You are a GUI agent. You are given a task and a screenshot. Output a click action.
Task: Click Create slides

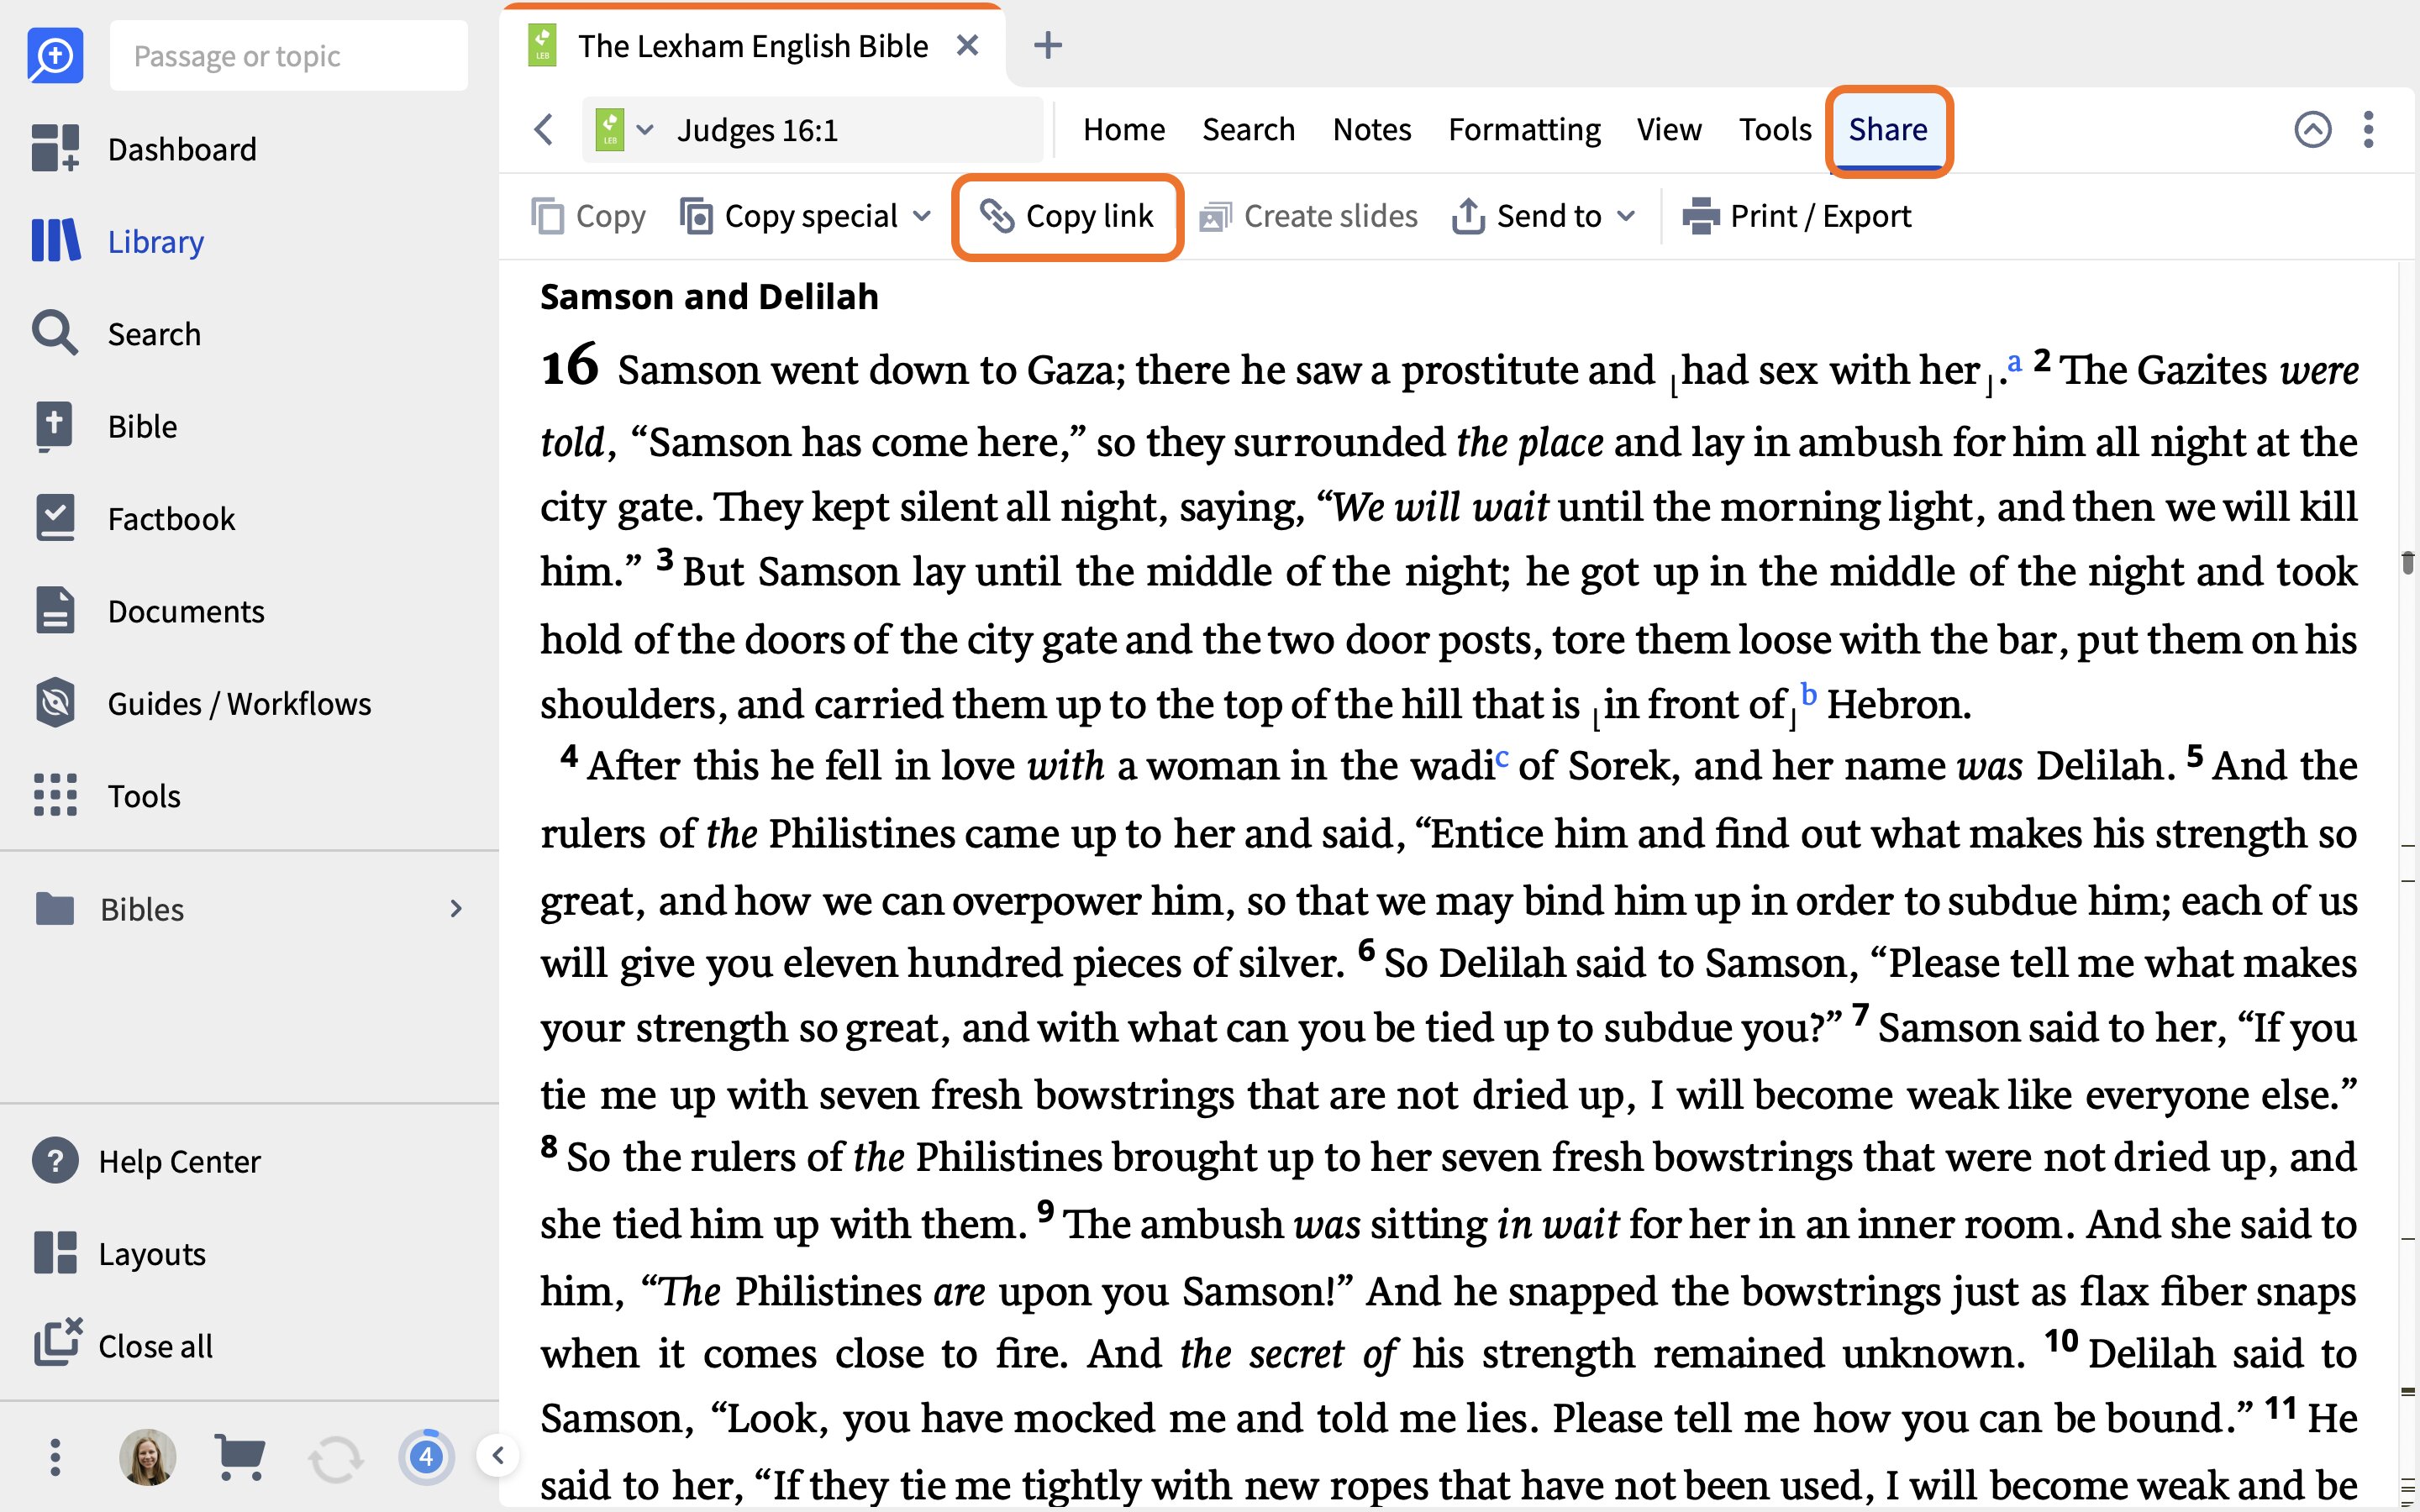pos(1308,216)
